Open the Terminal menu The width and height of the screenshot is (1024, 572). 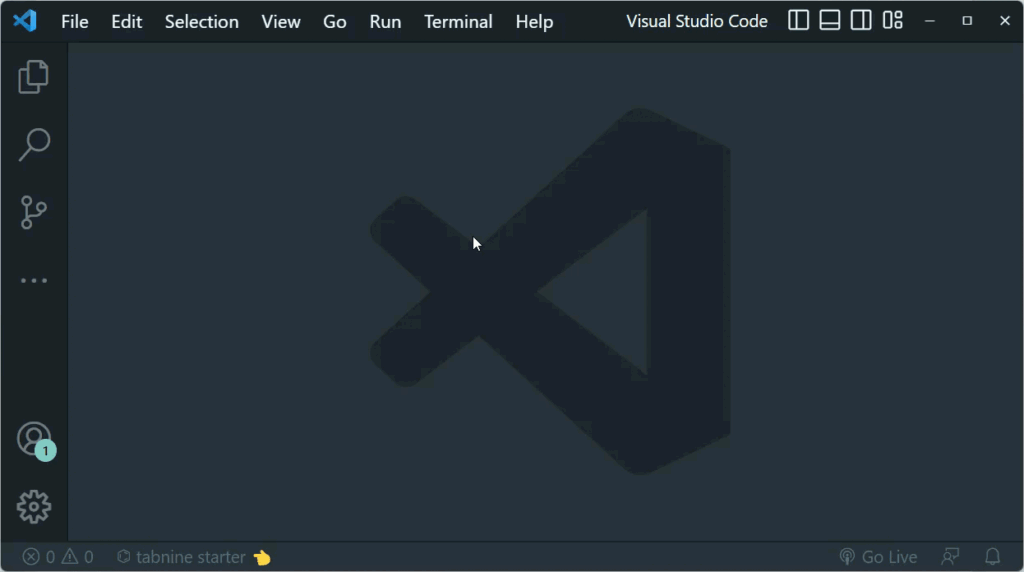tap(458, 22)
